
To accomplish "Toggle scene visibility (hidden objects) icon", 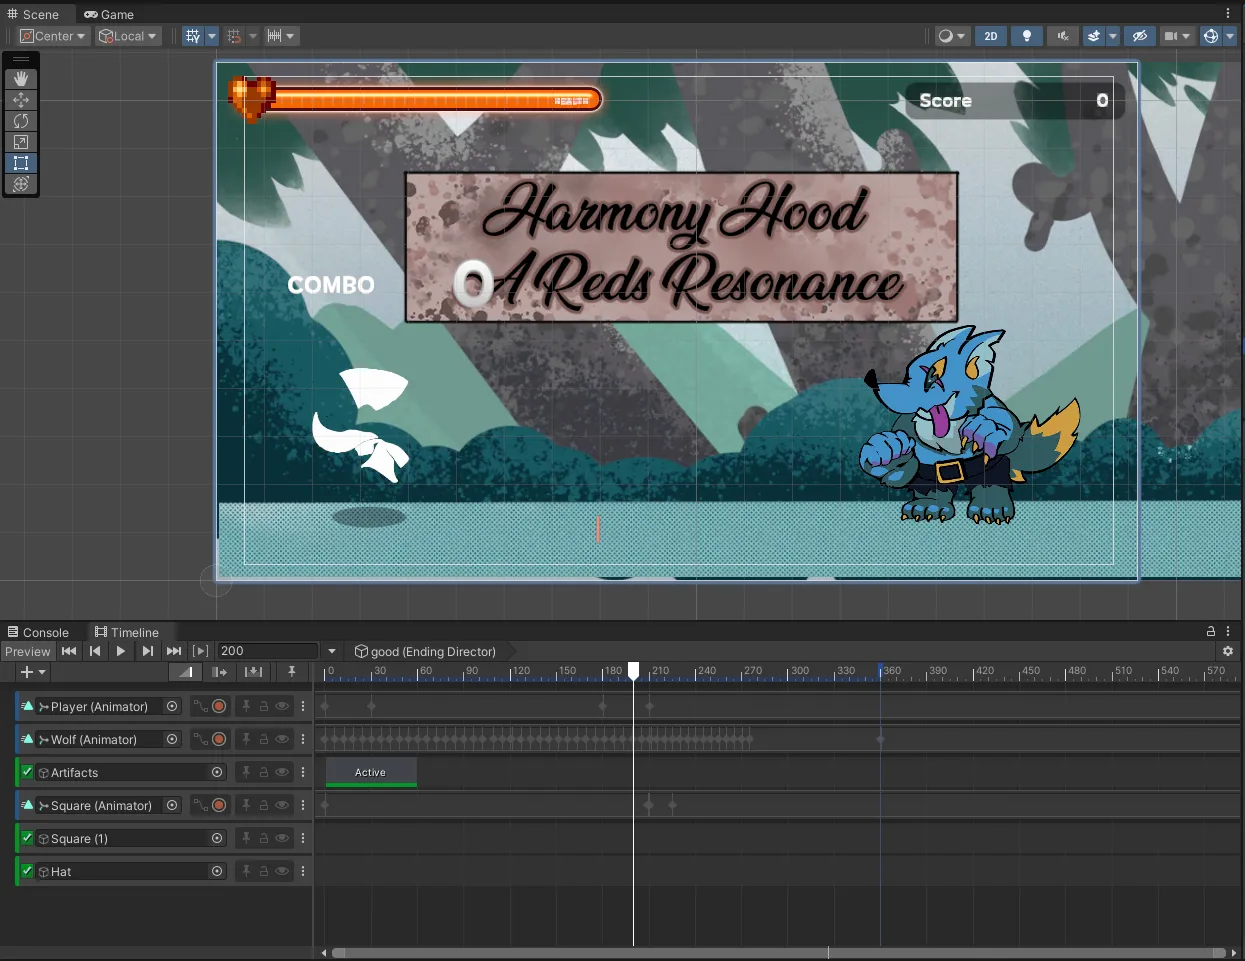I will 1139,36.
